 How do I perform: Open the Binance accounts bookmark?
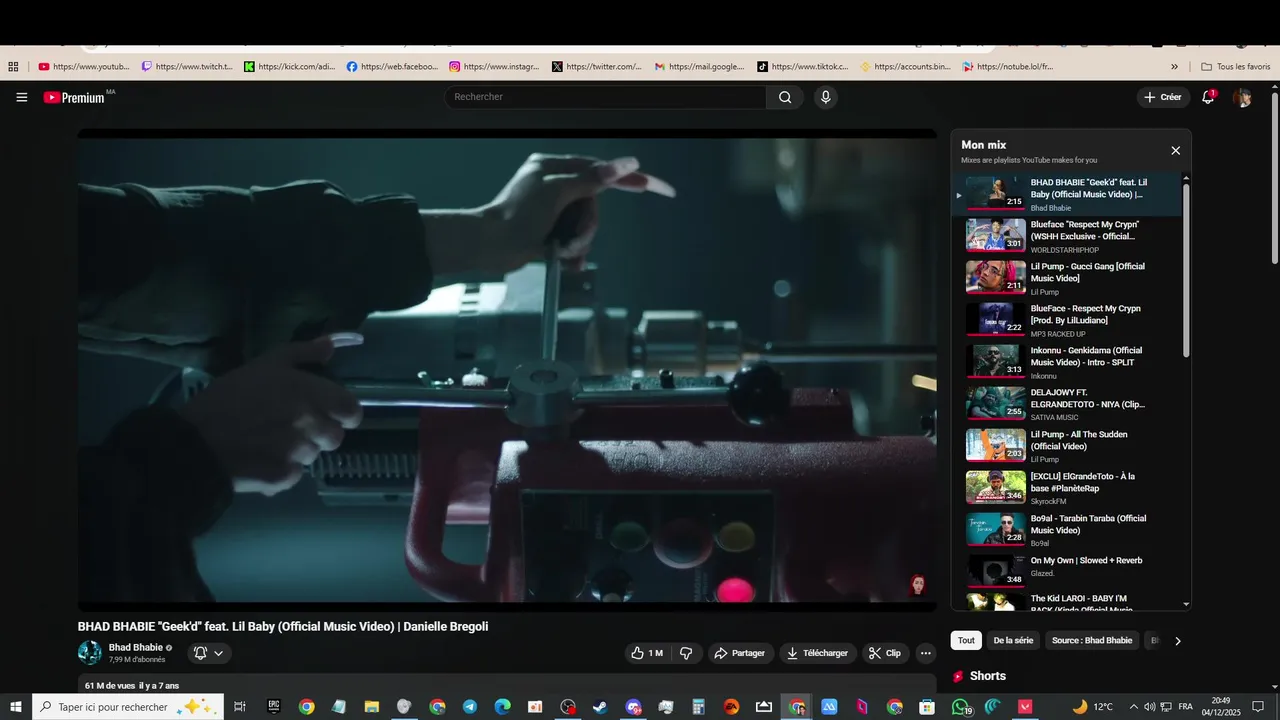click(x=906, y=67)
